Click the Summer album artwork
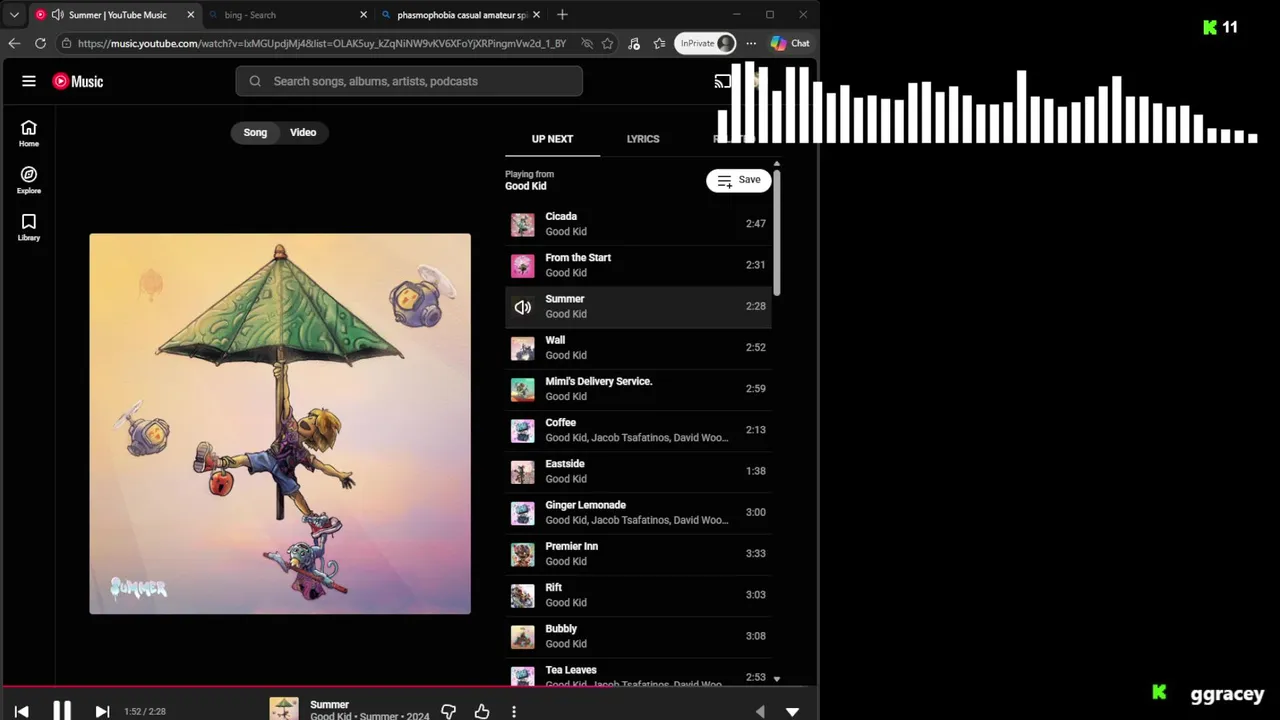1280x720 pixels. (x=280, y=424)
